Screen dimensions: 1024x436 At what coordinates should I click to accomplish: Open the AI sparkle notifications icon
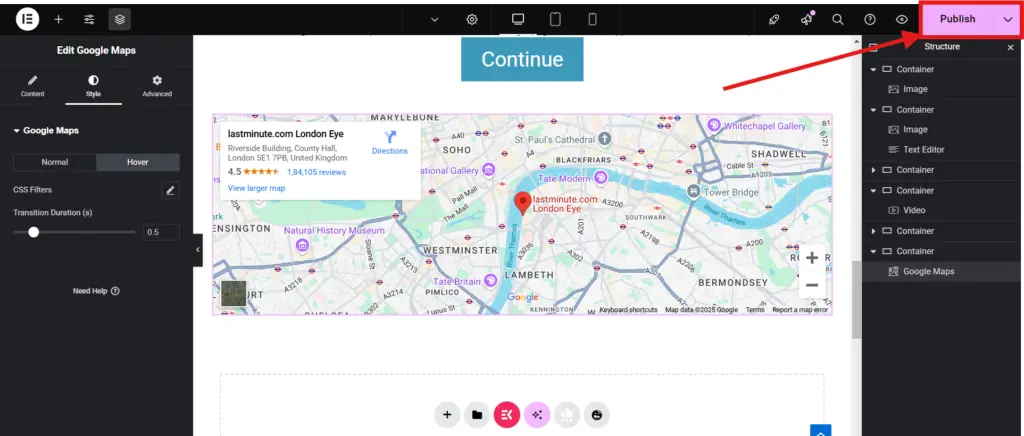pyautogui.click(x=807, y=19)
